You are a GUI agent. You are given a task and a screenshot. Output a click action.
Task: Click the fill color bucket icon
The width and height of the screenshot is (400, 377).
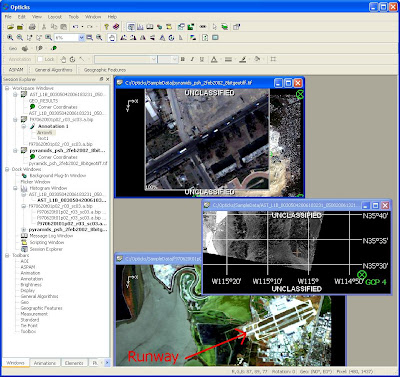click(x=257, y=59)
